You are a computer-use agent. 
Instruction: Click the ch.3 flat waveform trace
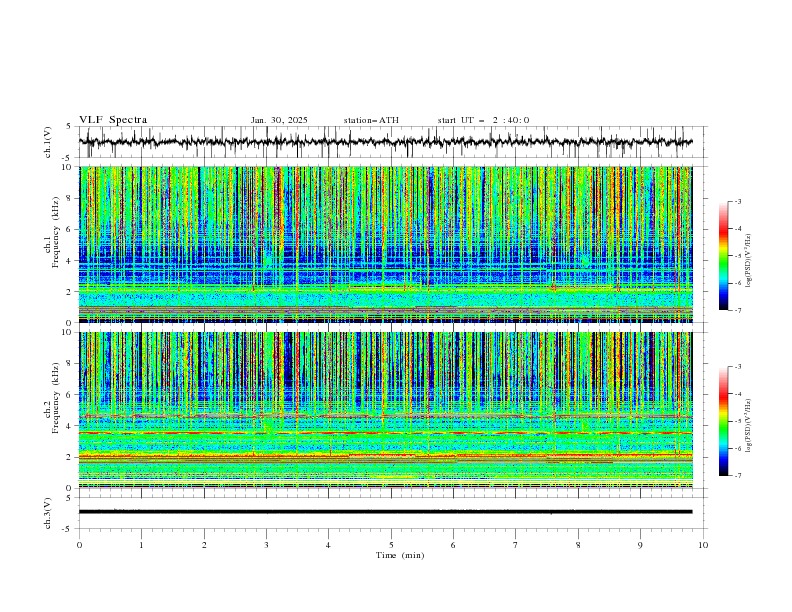coord(385,512)
